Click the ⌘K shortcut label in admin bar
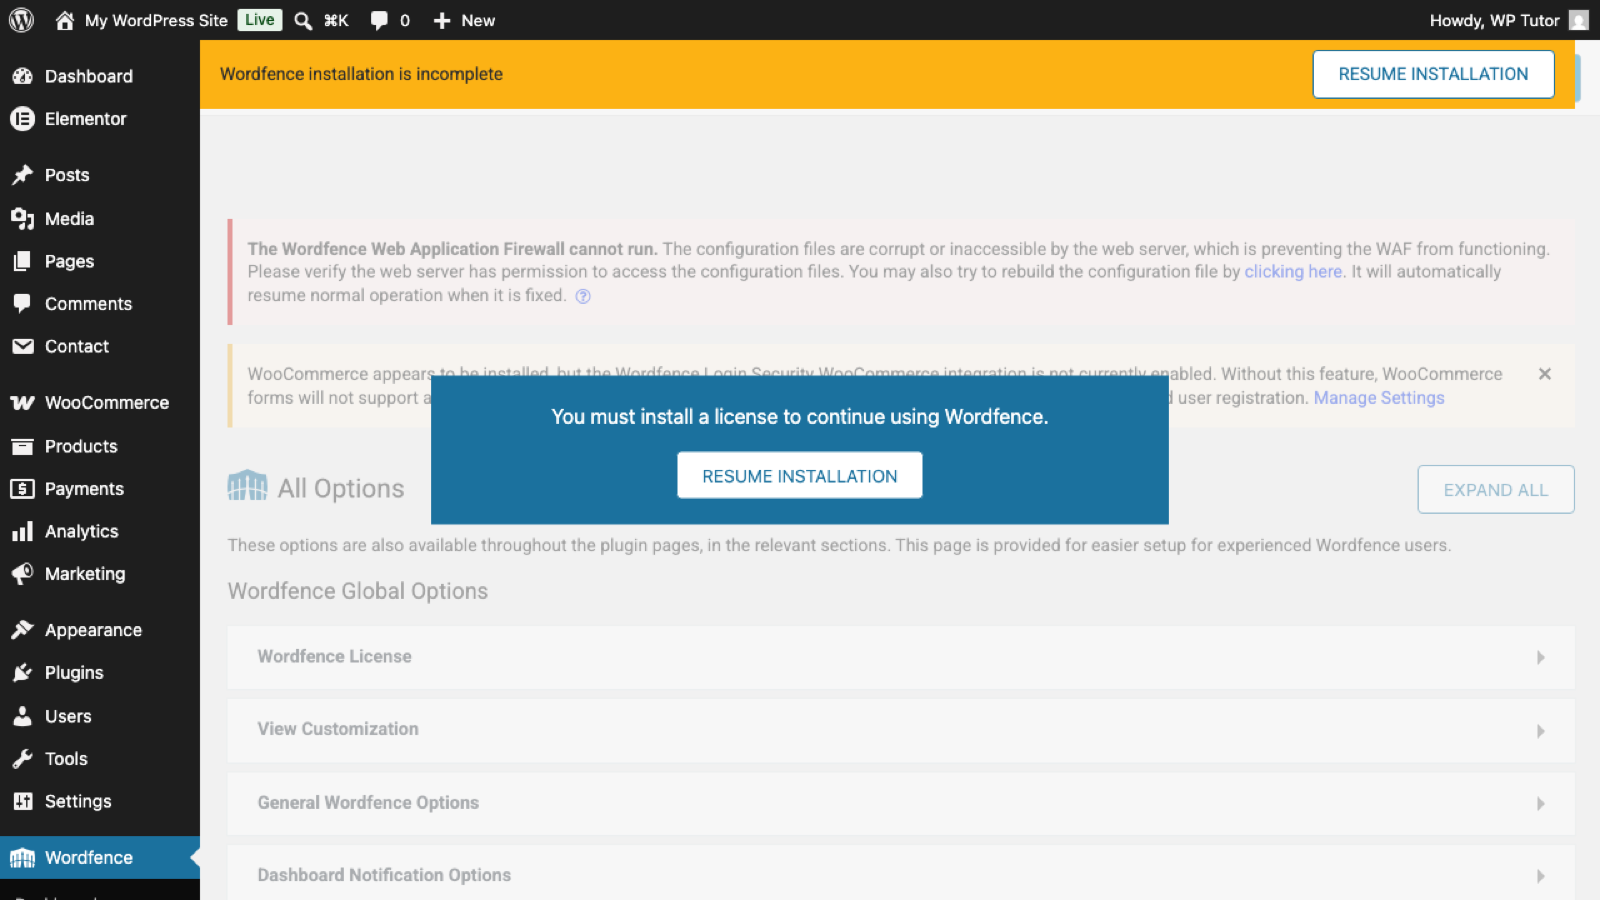1600x900 pixels. pos(336,20)
